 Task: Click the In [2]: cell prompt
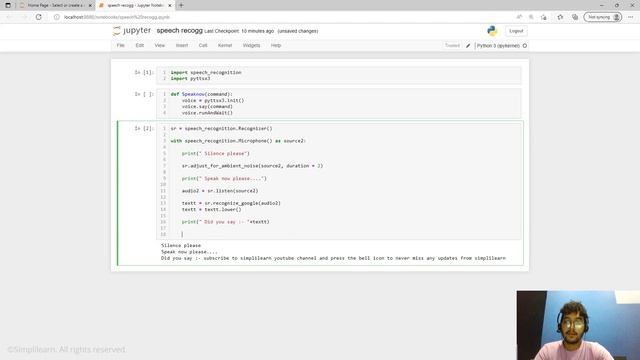pos(144,128)
